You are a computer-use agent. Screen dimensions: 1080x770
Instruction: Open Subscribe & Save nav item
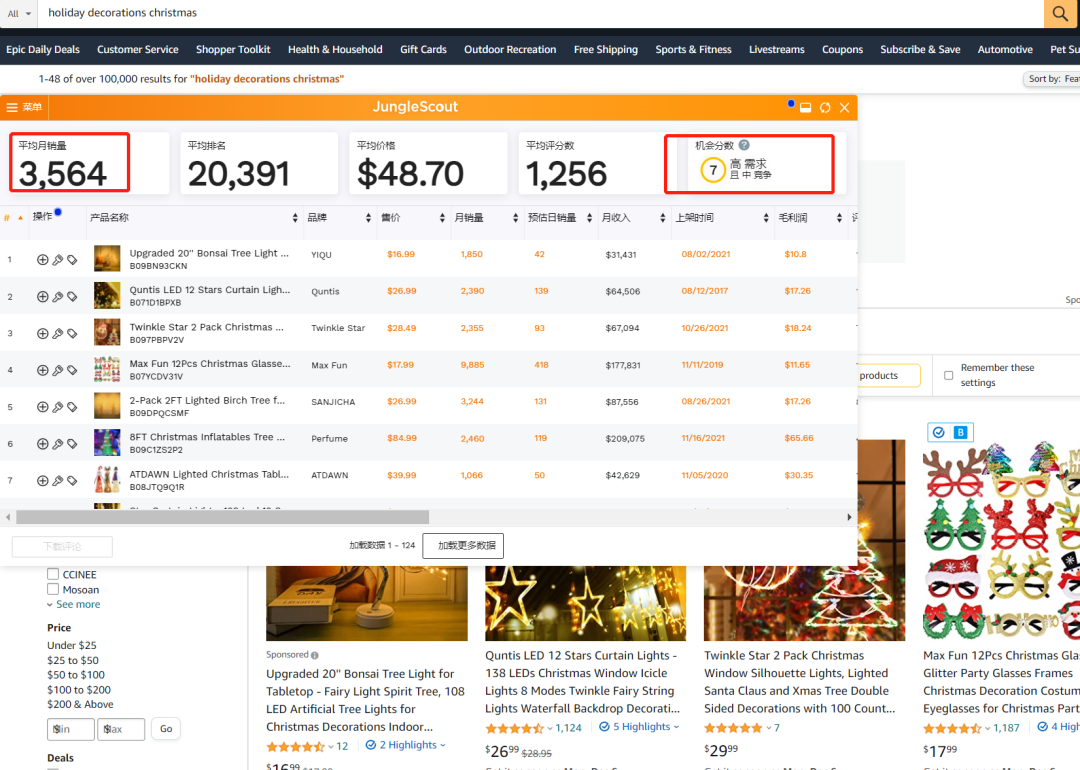click(x=920, y=50)
